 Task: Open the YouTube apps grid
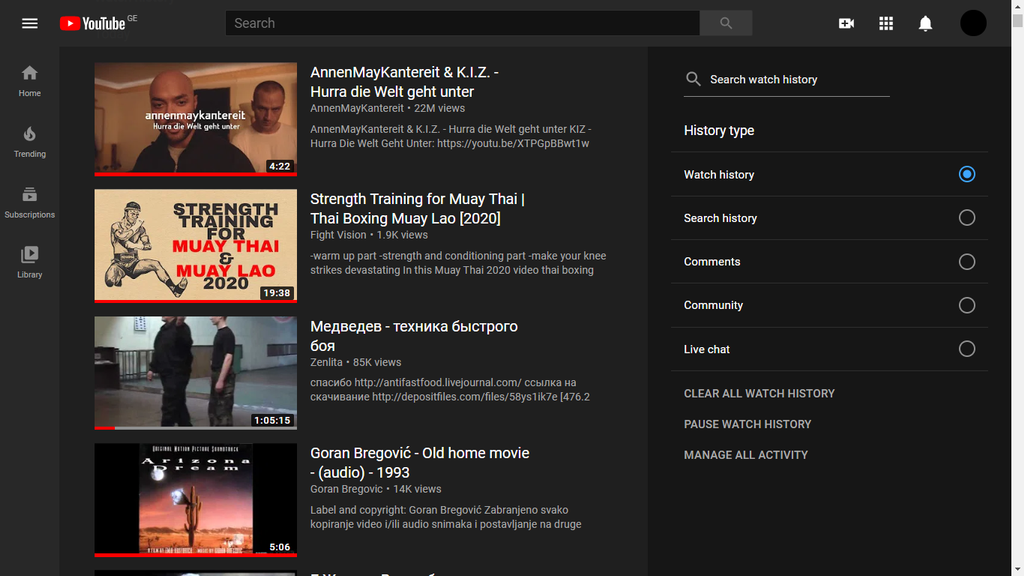(x=886, y=23)
